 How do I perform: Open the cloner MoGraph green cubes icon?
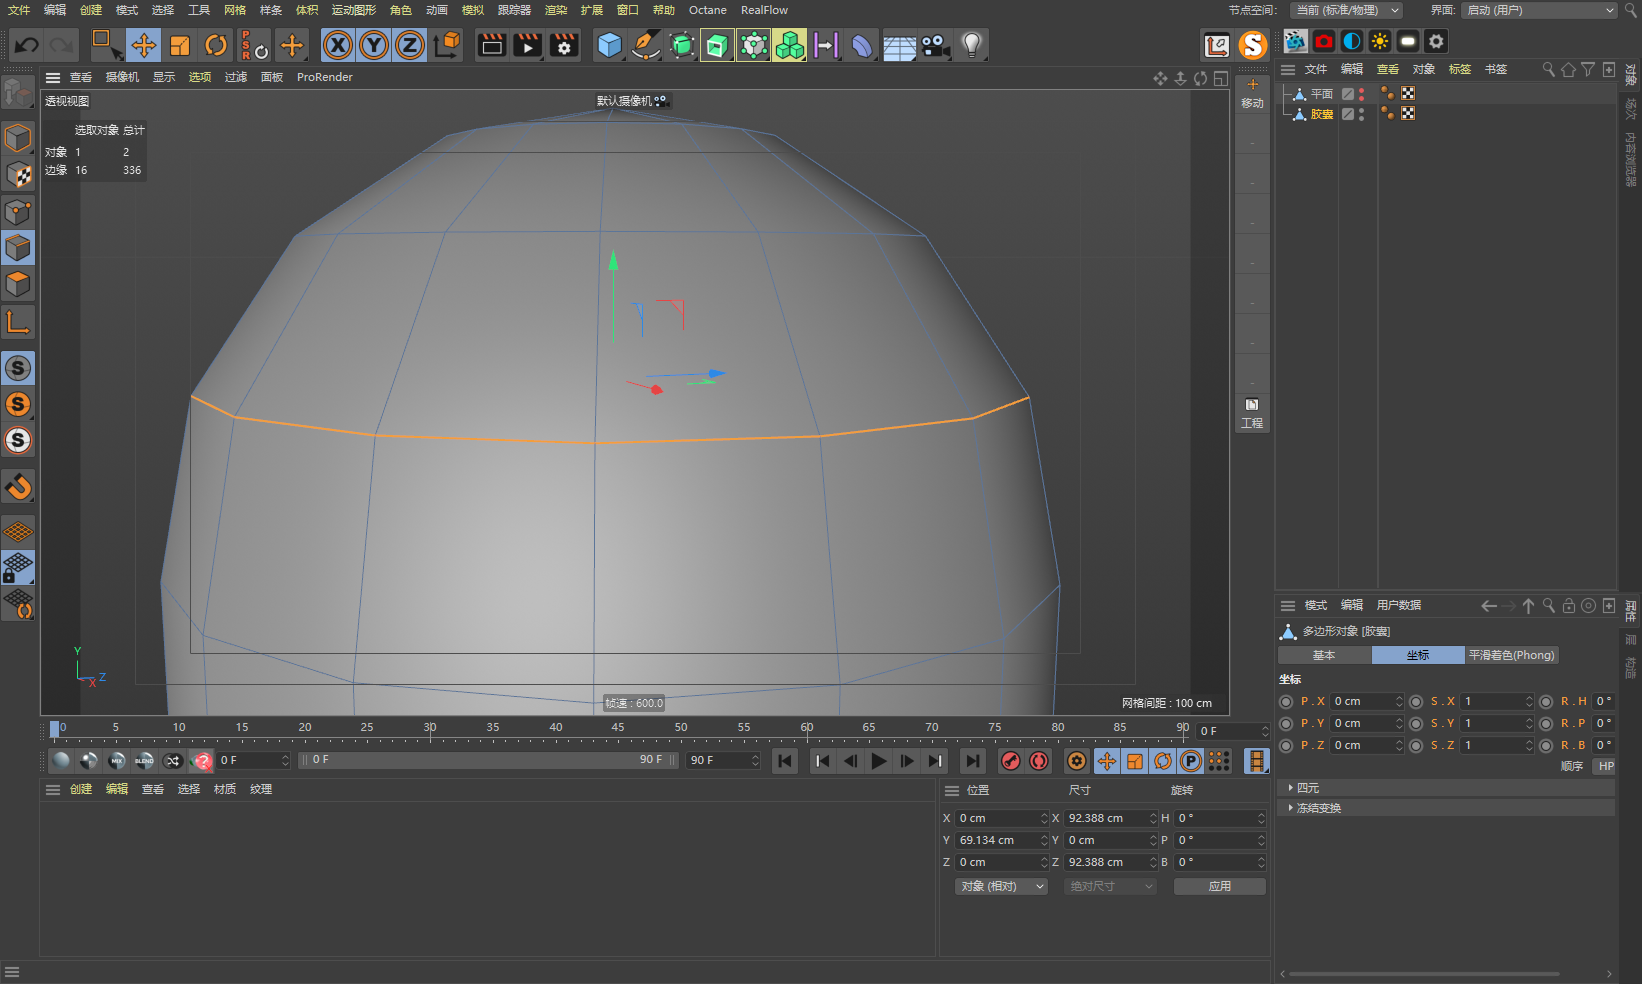click(x=790, y=45)
